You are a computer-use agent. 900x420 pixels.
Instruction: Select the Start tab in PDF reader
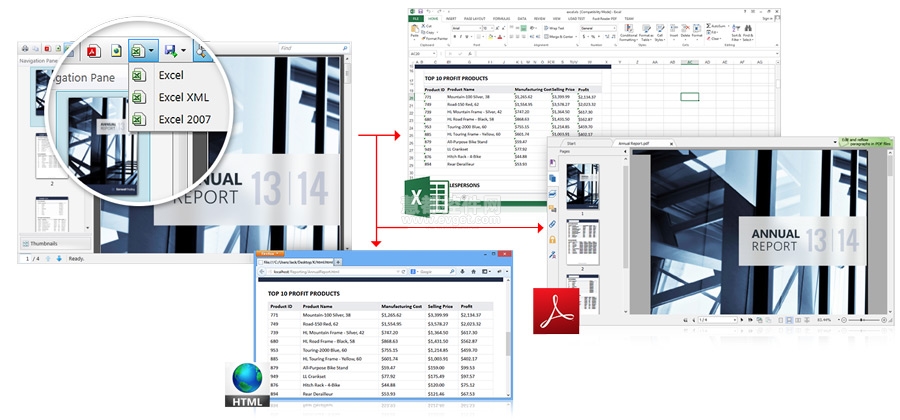click(571, 143)
